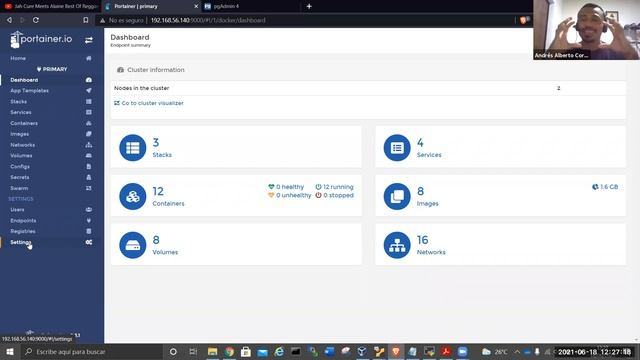Open Home in the sidebar
The height and width of the screenshot is (360, 640).
click(18, 58)
